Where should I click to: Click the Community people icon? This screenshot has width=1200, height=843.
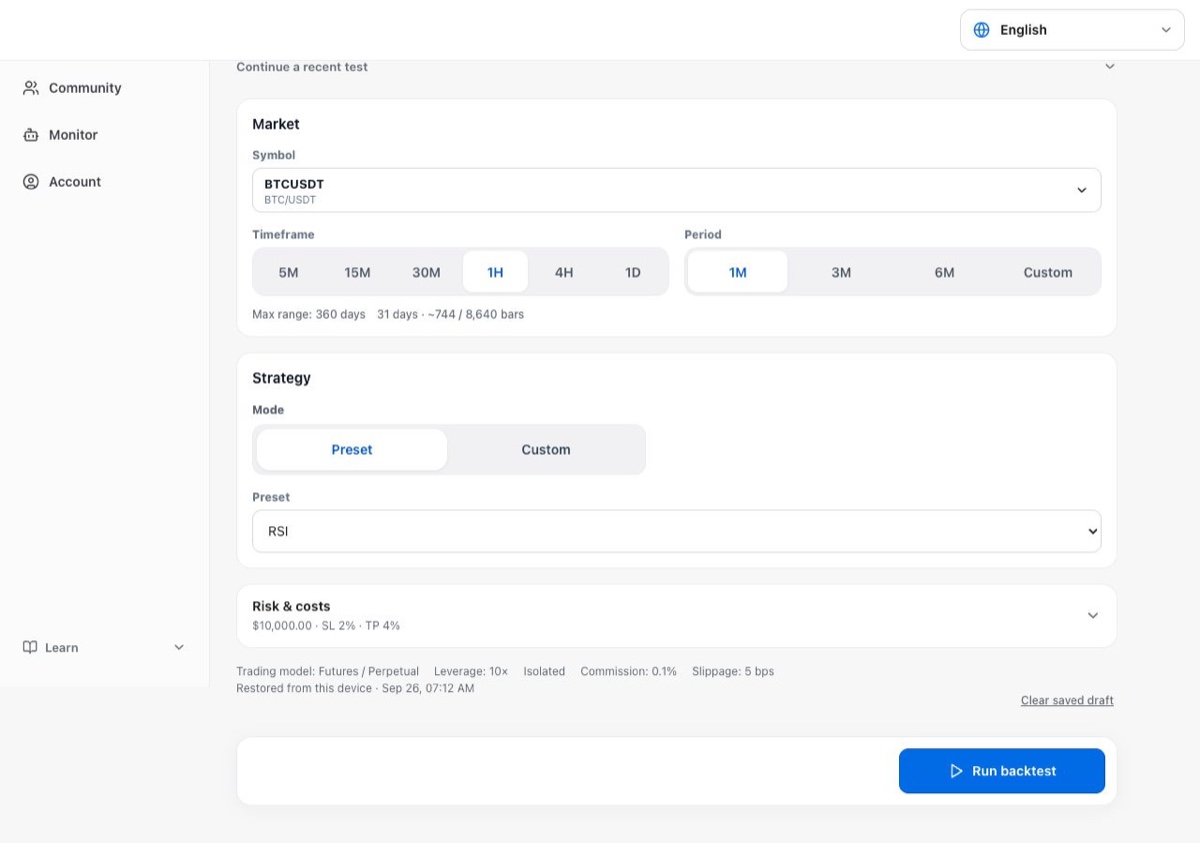tap(31, 88)
